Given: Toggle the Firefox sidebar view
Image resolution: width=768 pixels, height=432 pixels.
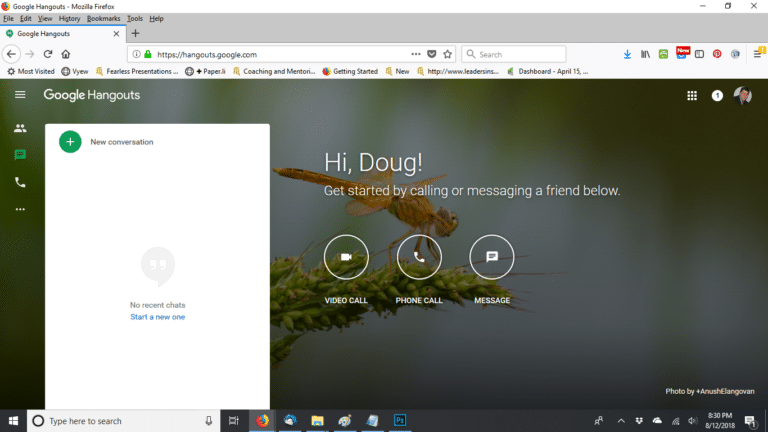Looking at the screenshot, I should coord(699,54).
